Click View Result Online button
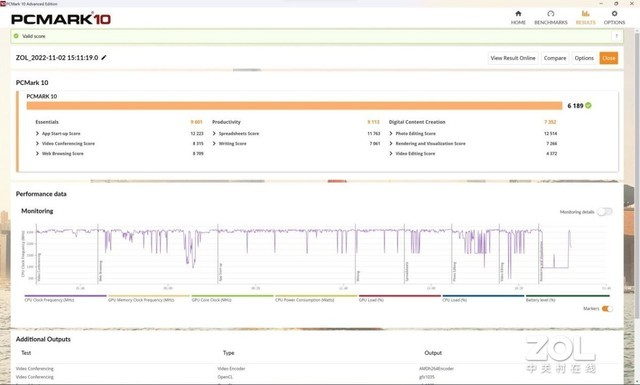Image resolution: width=640 pixels, height=385 pixels. pos(513,58)
